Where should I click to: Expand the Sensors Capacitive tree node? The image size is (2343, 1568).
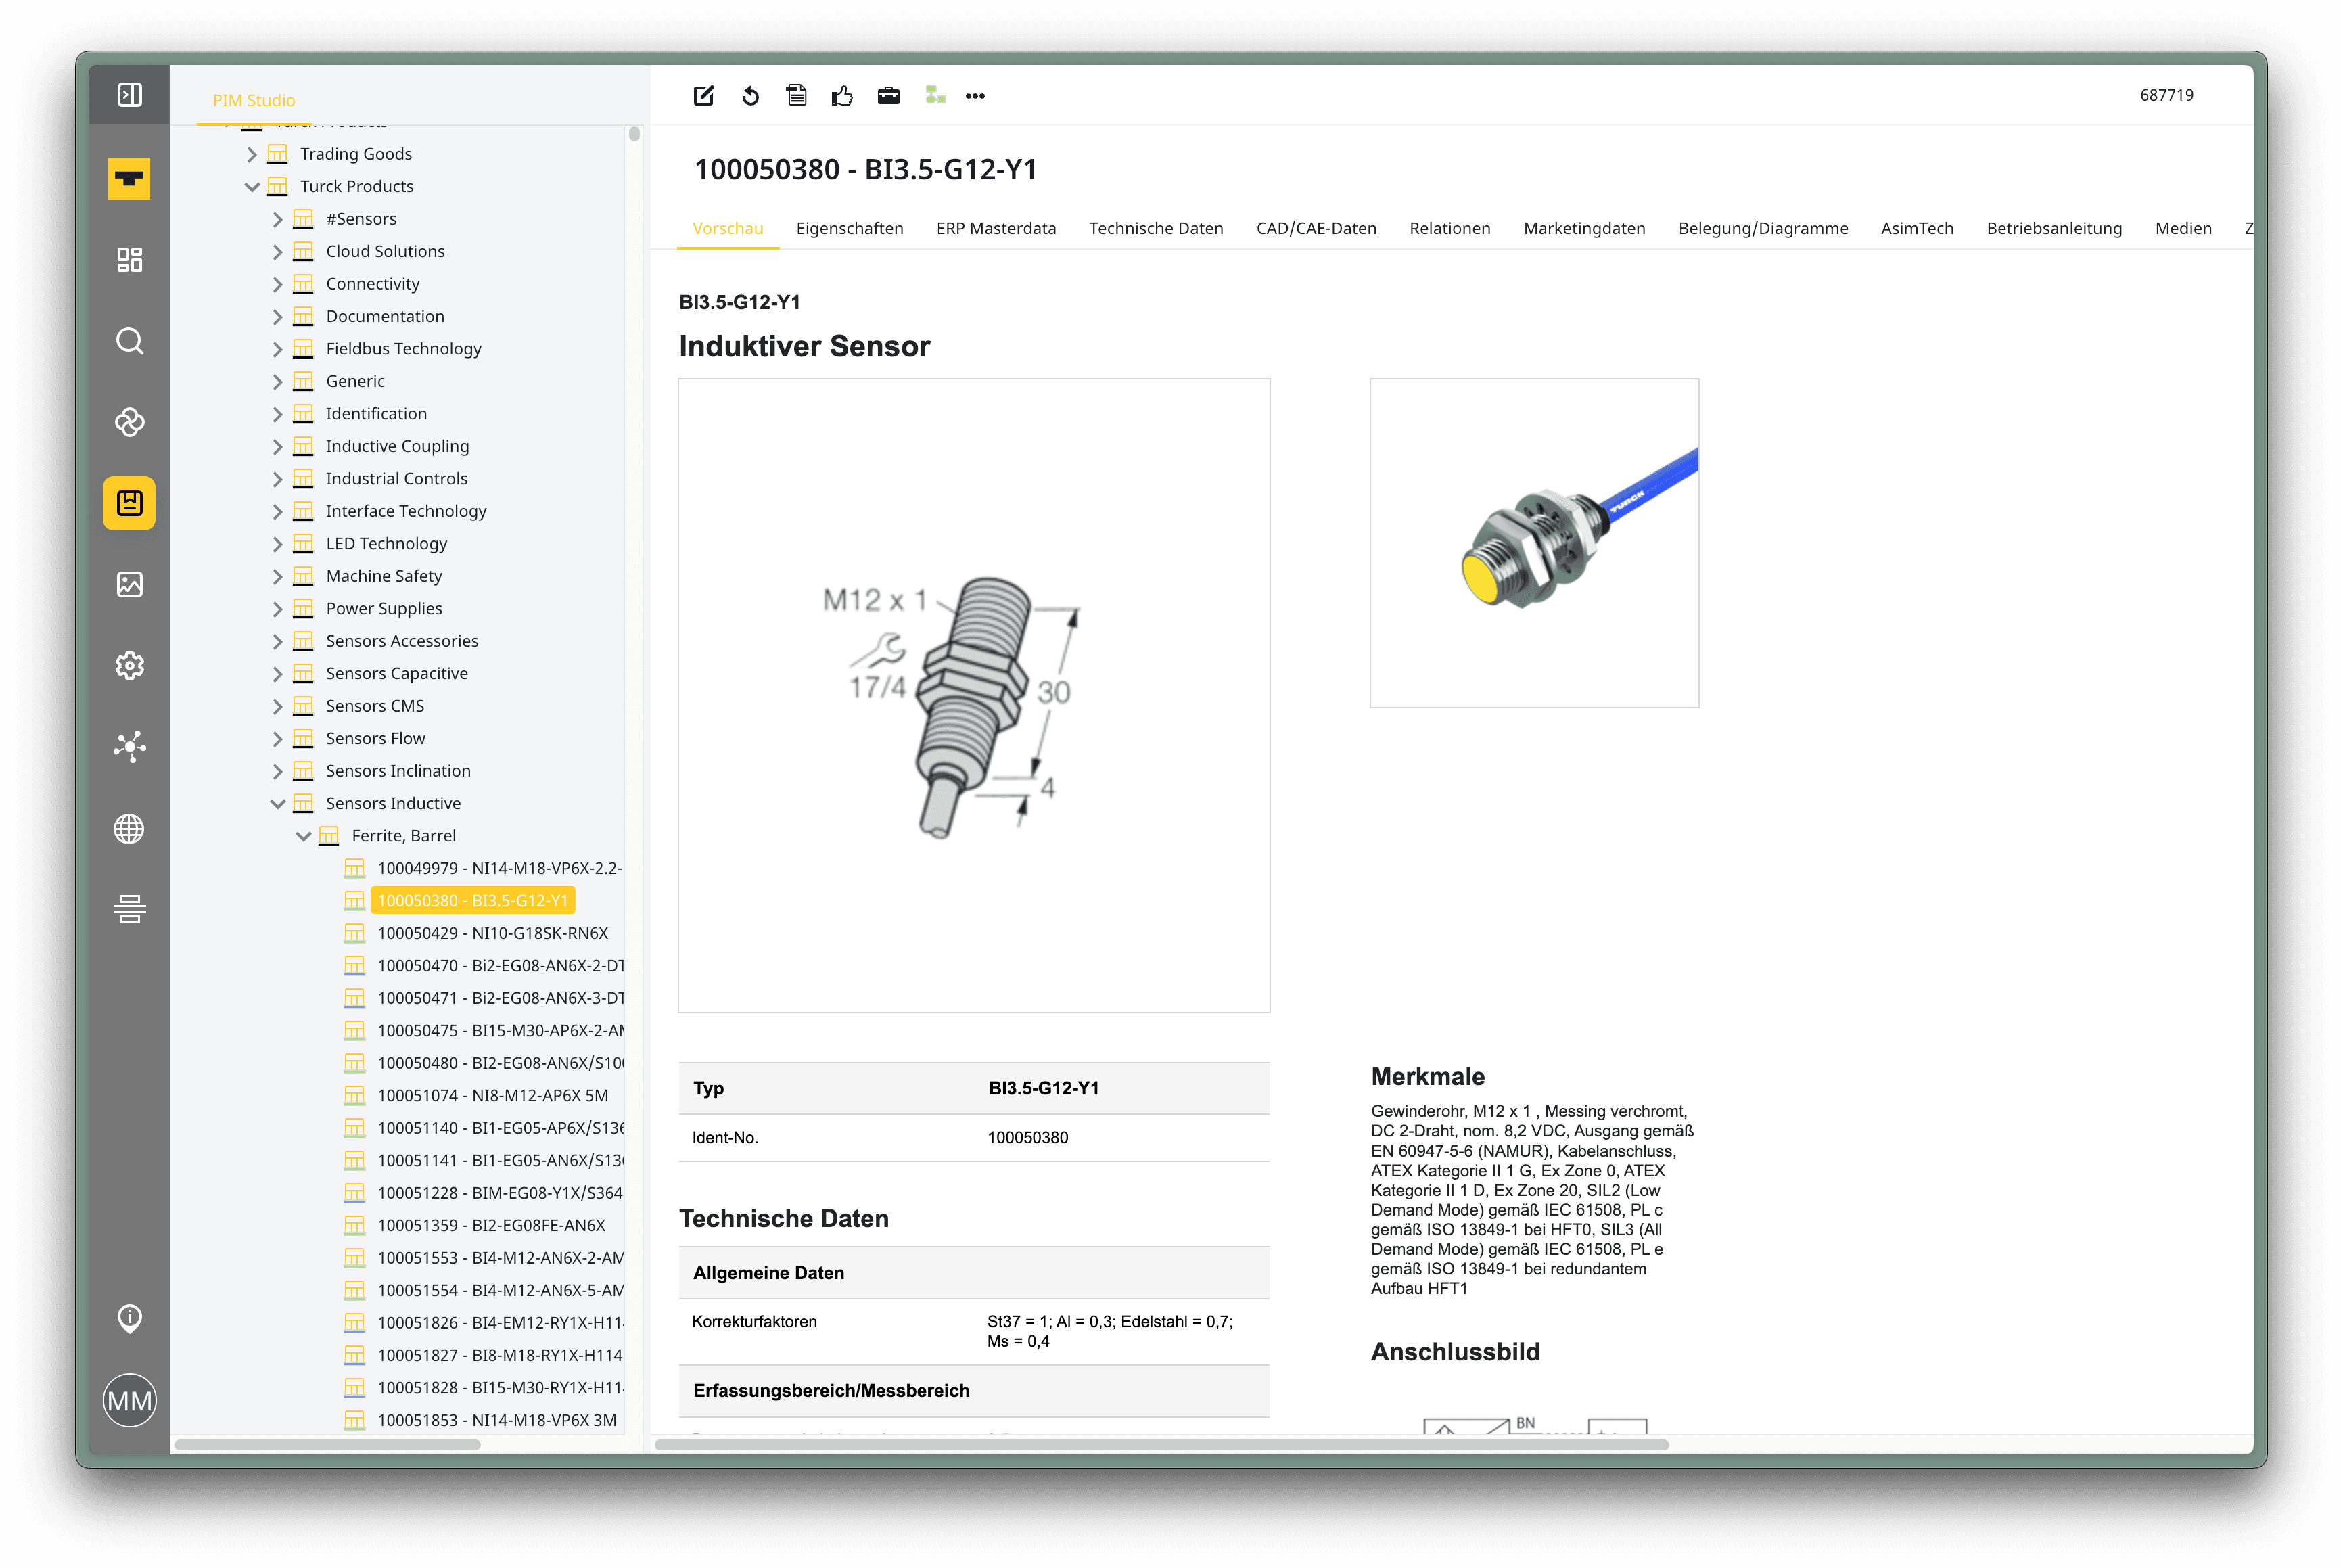[x=278, y=673]
